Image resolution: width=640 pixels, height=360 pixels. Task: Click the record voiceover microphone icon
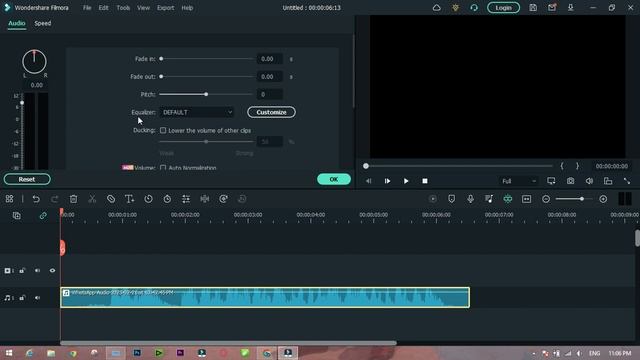(470, 199)
